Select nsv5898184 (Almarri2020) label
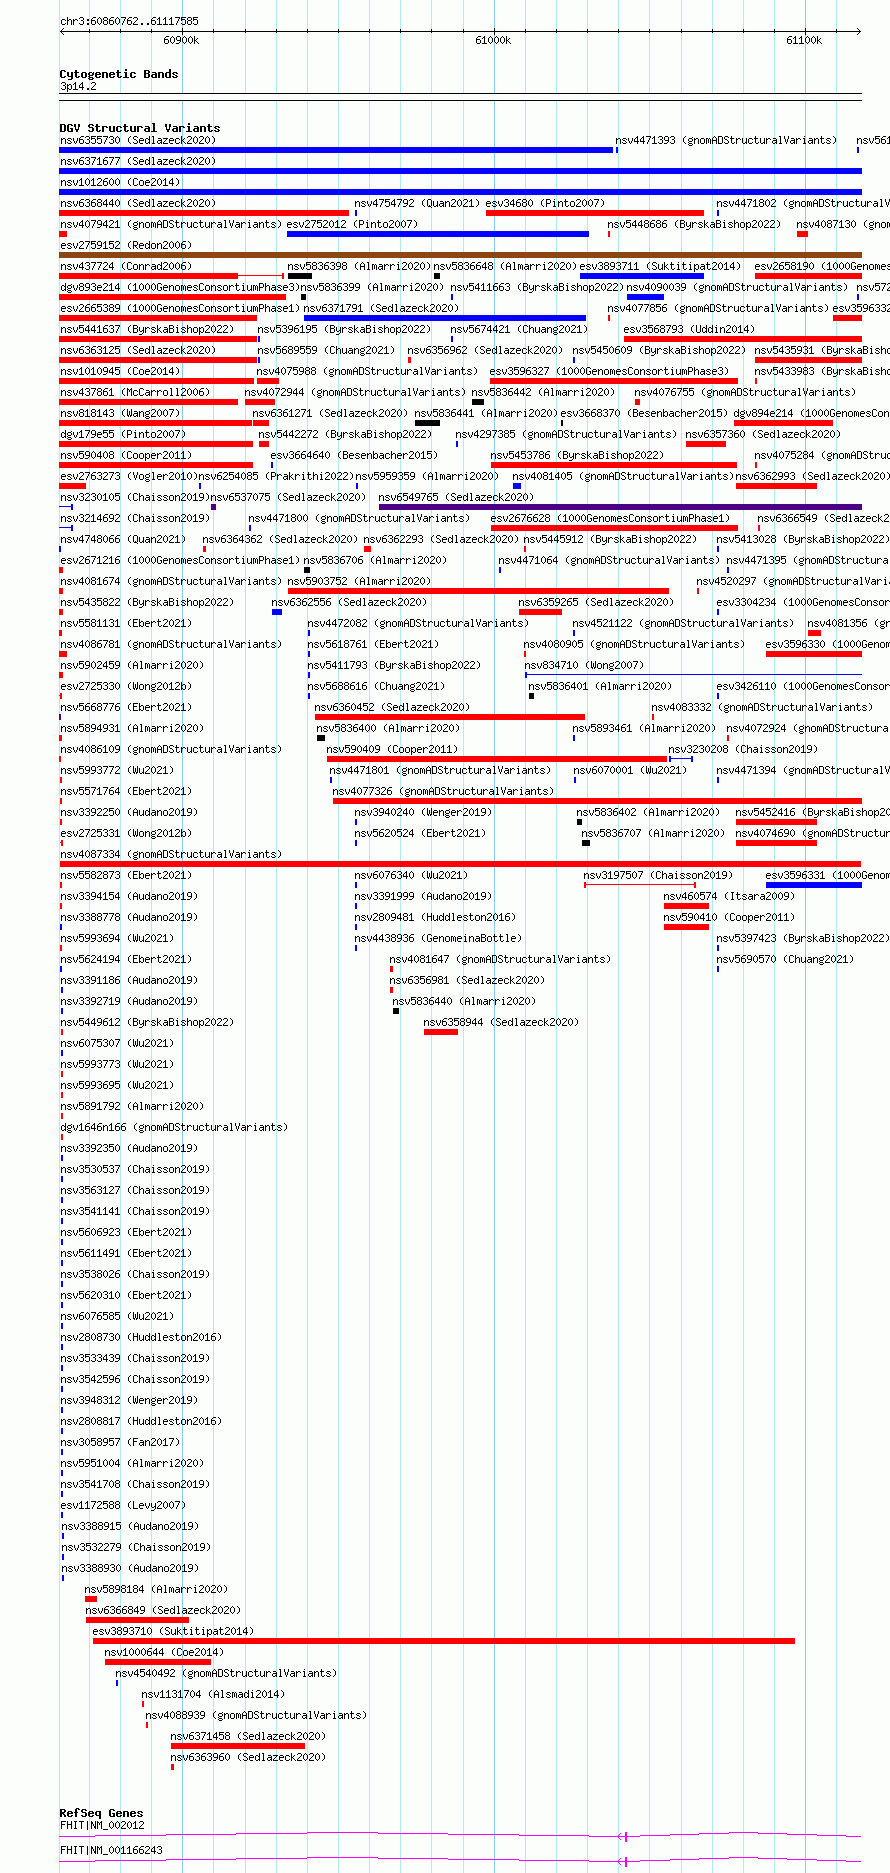Screen dimensions: 890x1873 (157, 1589)
